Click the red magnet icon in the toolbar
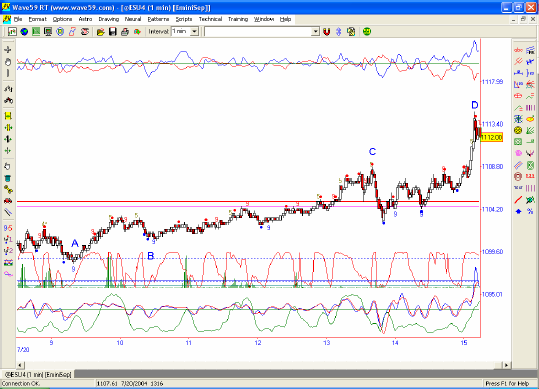539x389 pixels. point(327,32)
